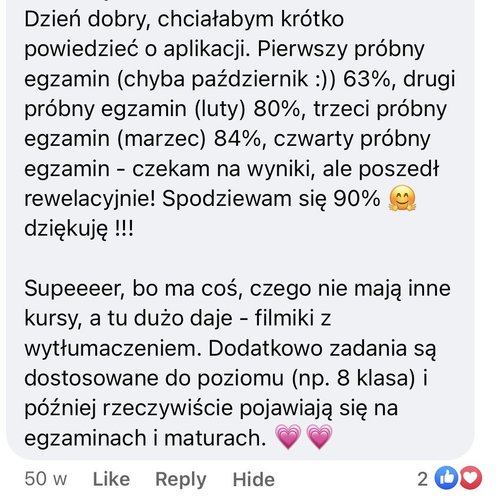Click the '(np. 8 klasa)' text
Screen dimensions: 500x504
(353, 379)
